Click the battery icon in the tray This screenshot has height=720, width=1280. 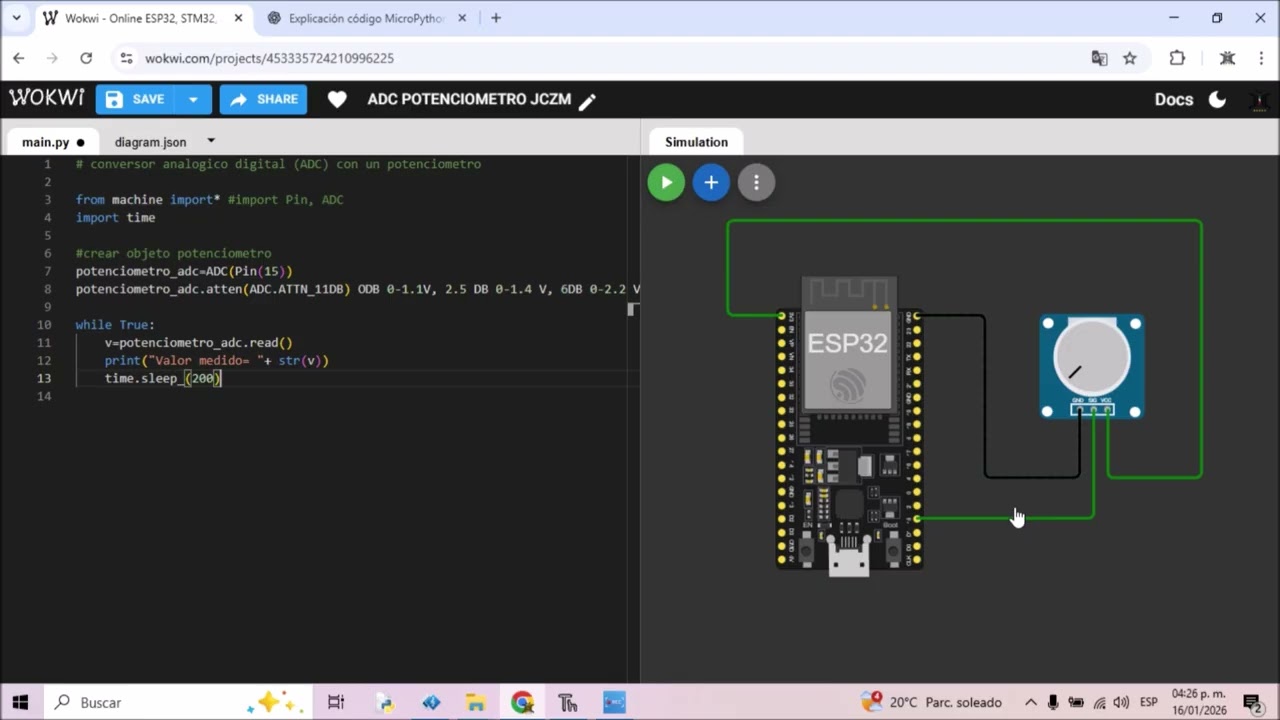1077,702
